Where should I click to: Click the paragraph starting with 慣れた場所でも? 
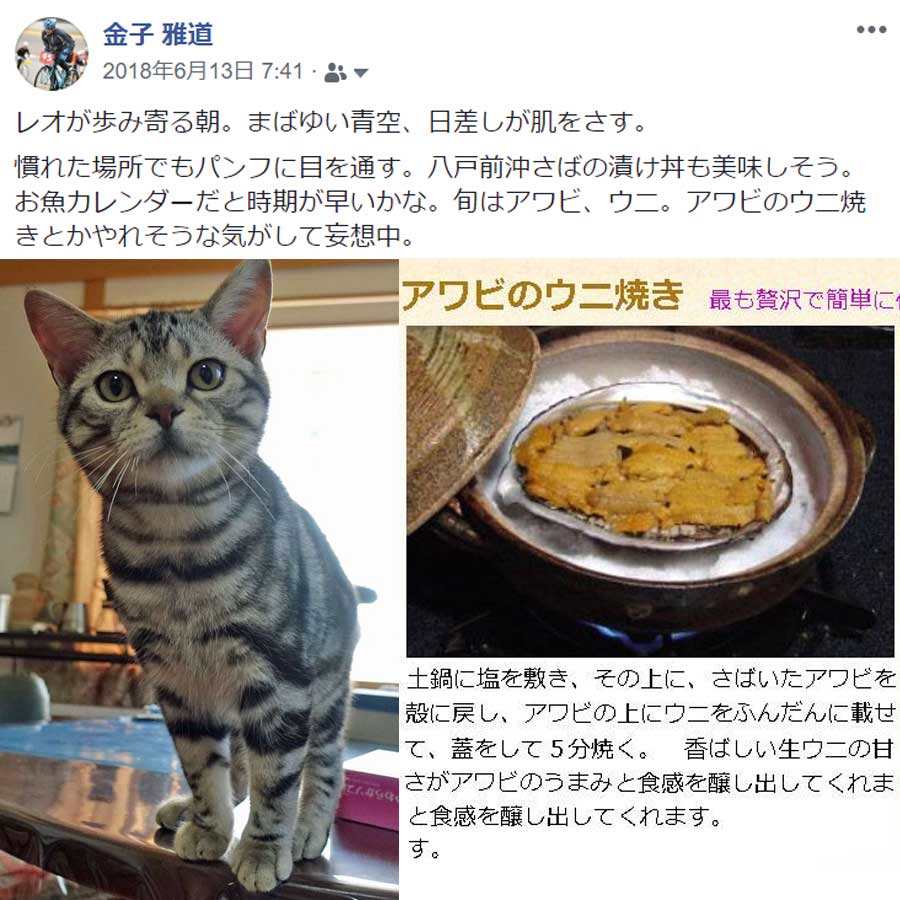(441, 201)
